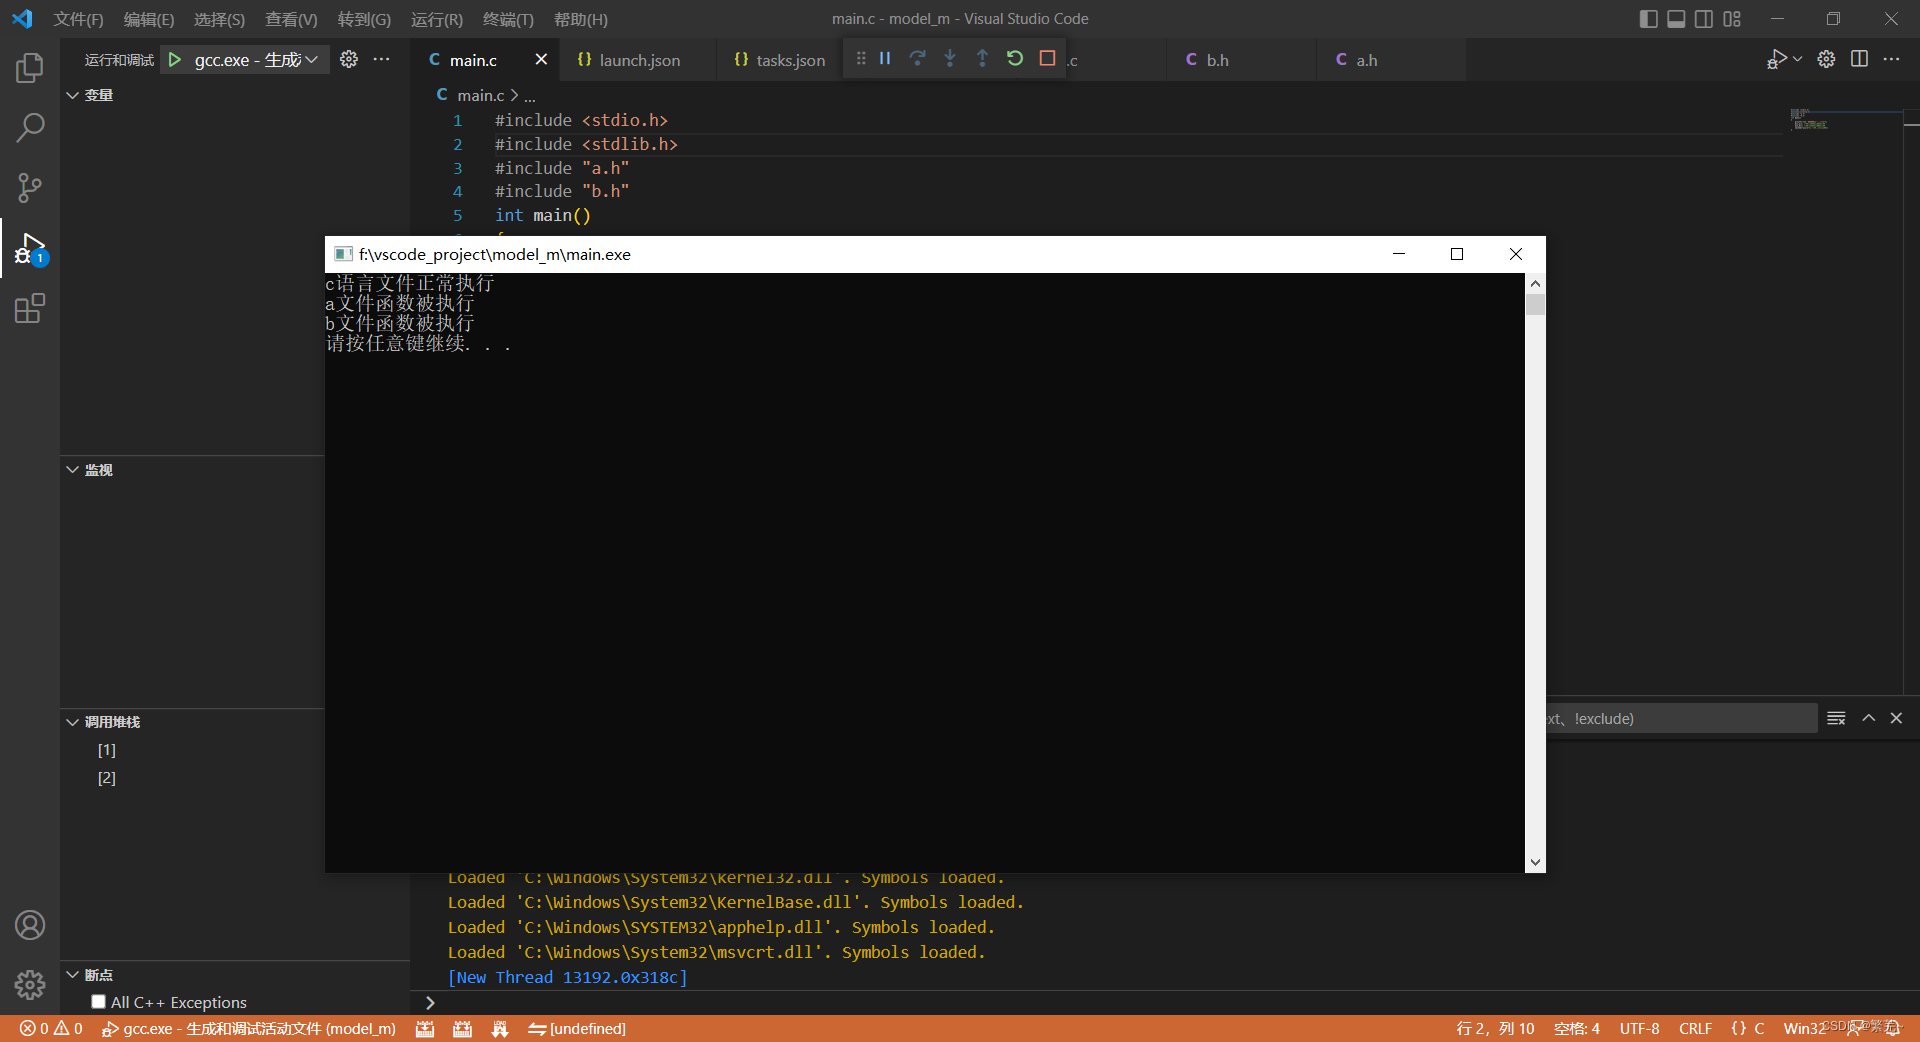Stop the debug session
This screenshot has width=1920, height=1042.
1047,58
